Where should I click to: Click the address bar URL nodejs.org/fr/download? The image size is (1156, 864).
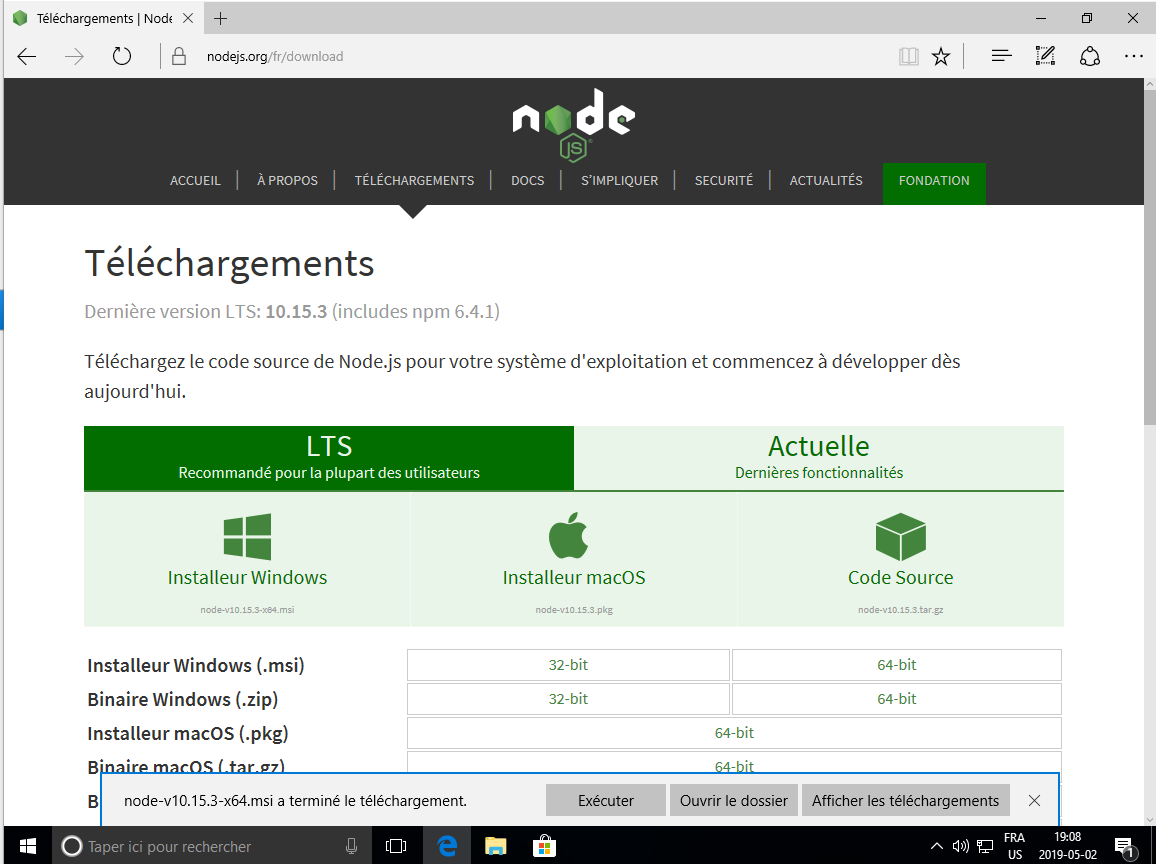(275, 57)
